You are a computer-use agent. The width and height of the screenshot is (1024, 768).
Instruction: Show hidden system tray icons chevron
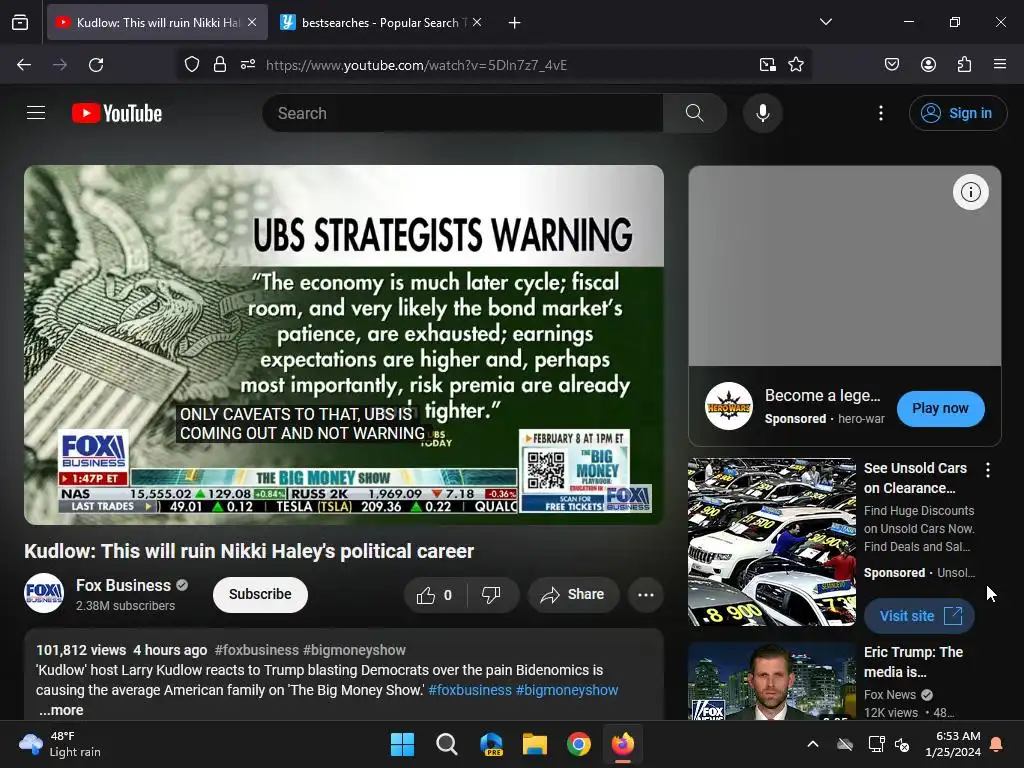click(x=813, y=744)
